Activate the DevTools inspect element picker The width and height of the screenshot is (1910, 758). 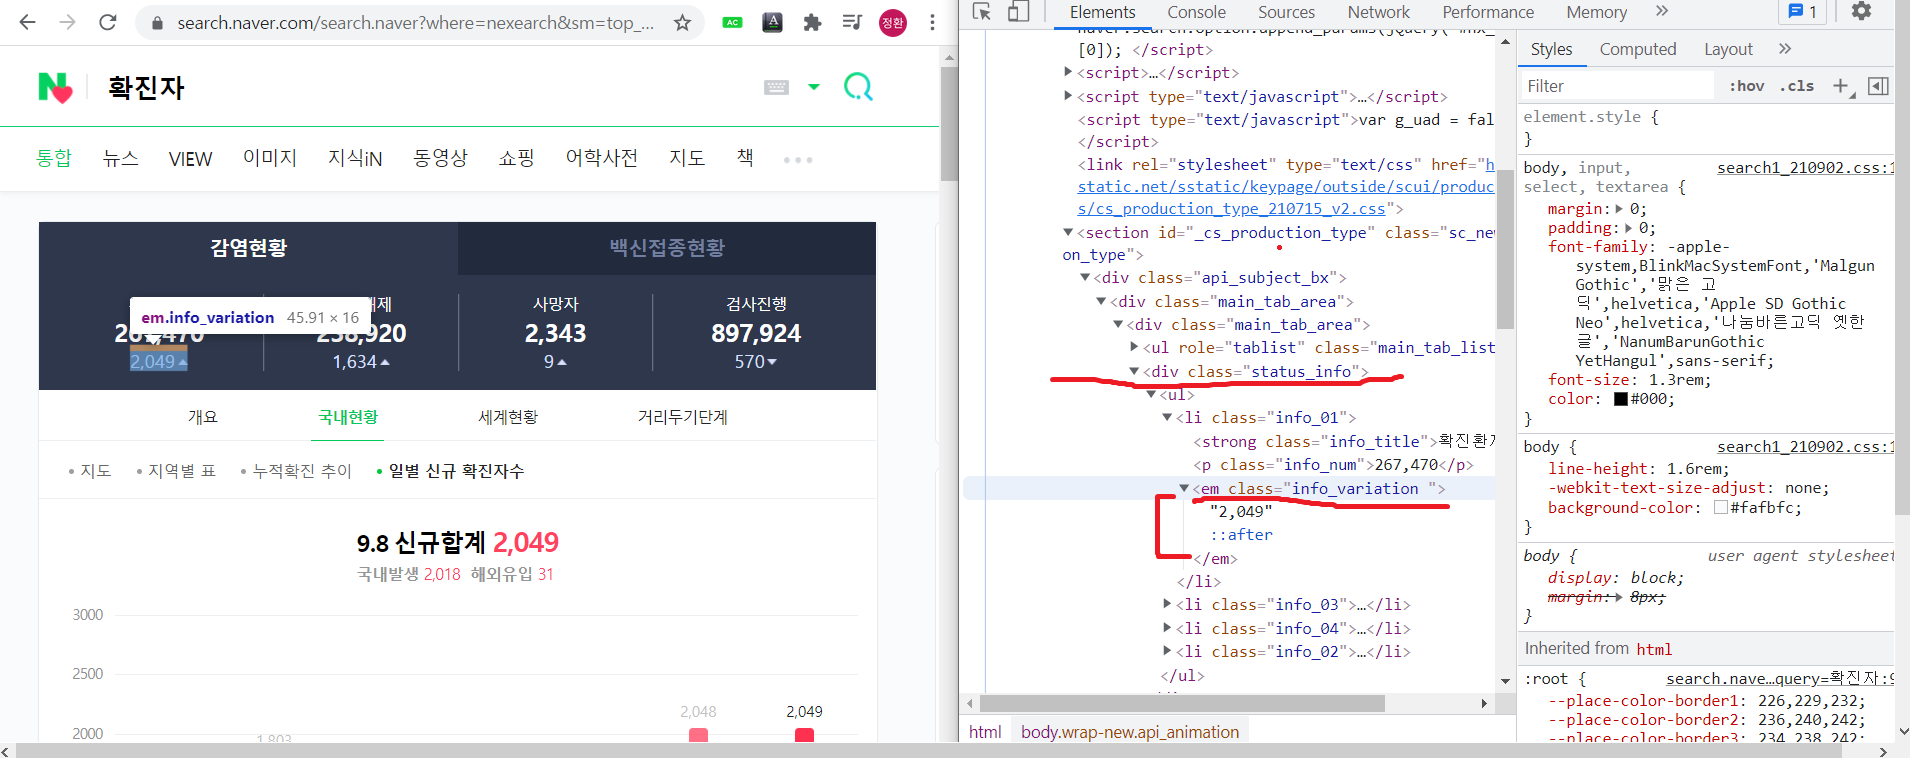(x=982, y=11)
